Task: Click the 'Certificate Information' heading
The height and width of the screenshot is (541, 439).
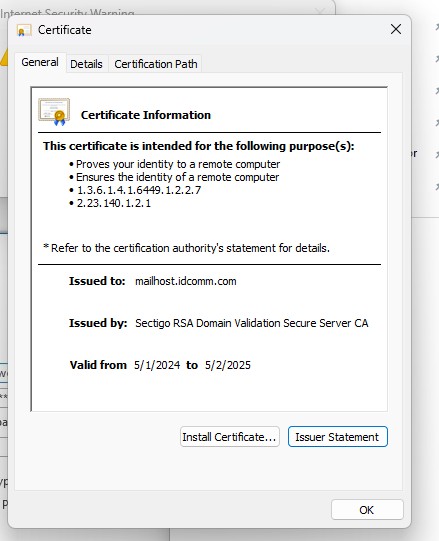Action: [146, 115]
